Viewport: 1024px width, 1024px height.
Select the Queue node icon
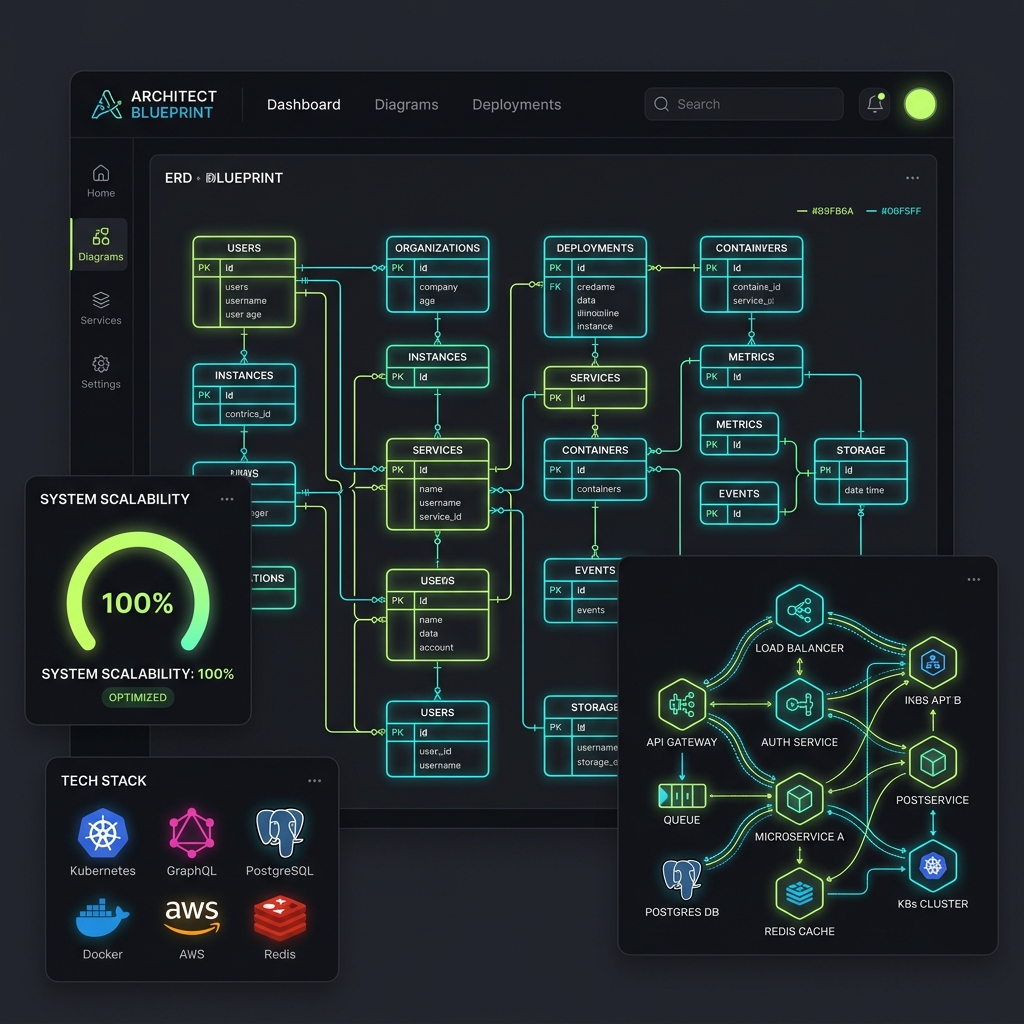point(682,795)
